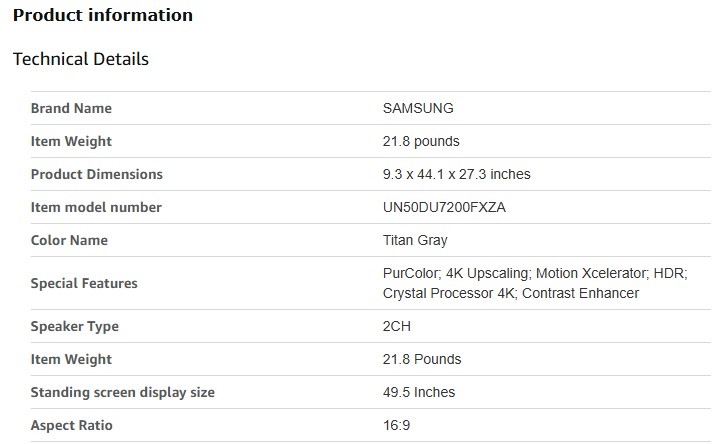Select the 49.5 Inches value
This screenshot has height=444, width=714.
[x=419, y=392]
